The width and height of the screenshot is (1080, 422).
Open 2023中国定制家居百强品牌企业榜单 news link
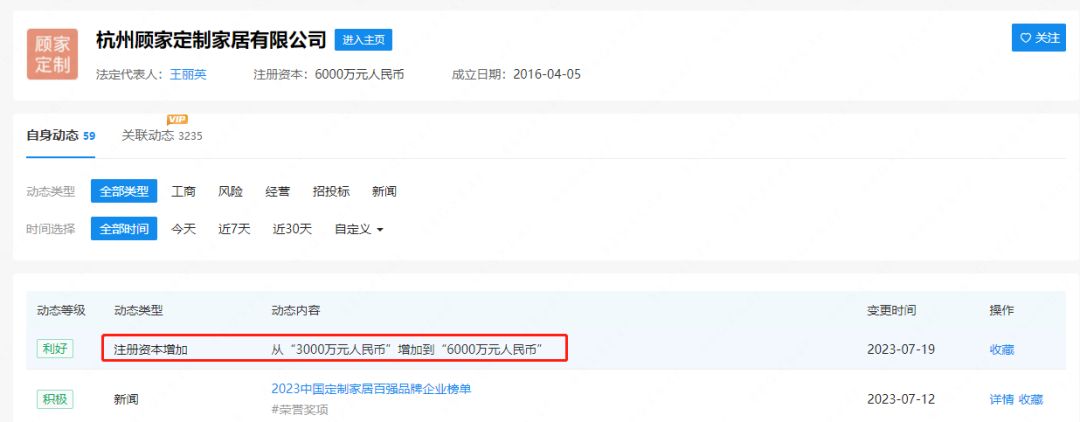coord(371,388)
